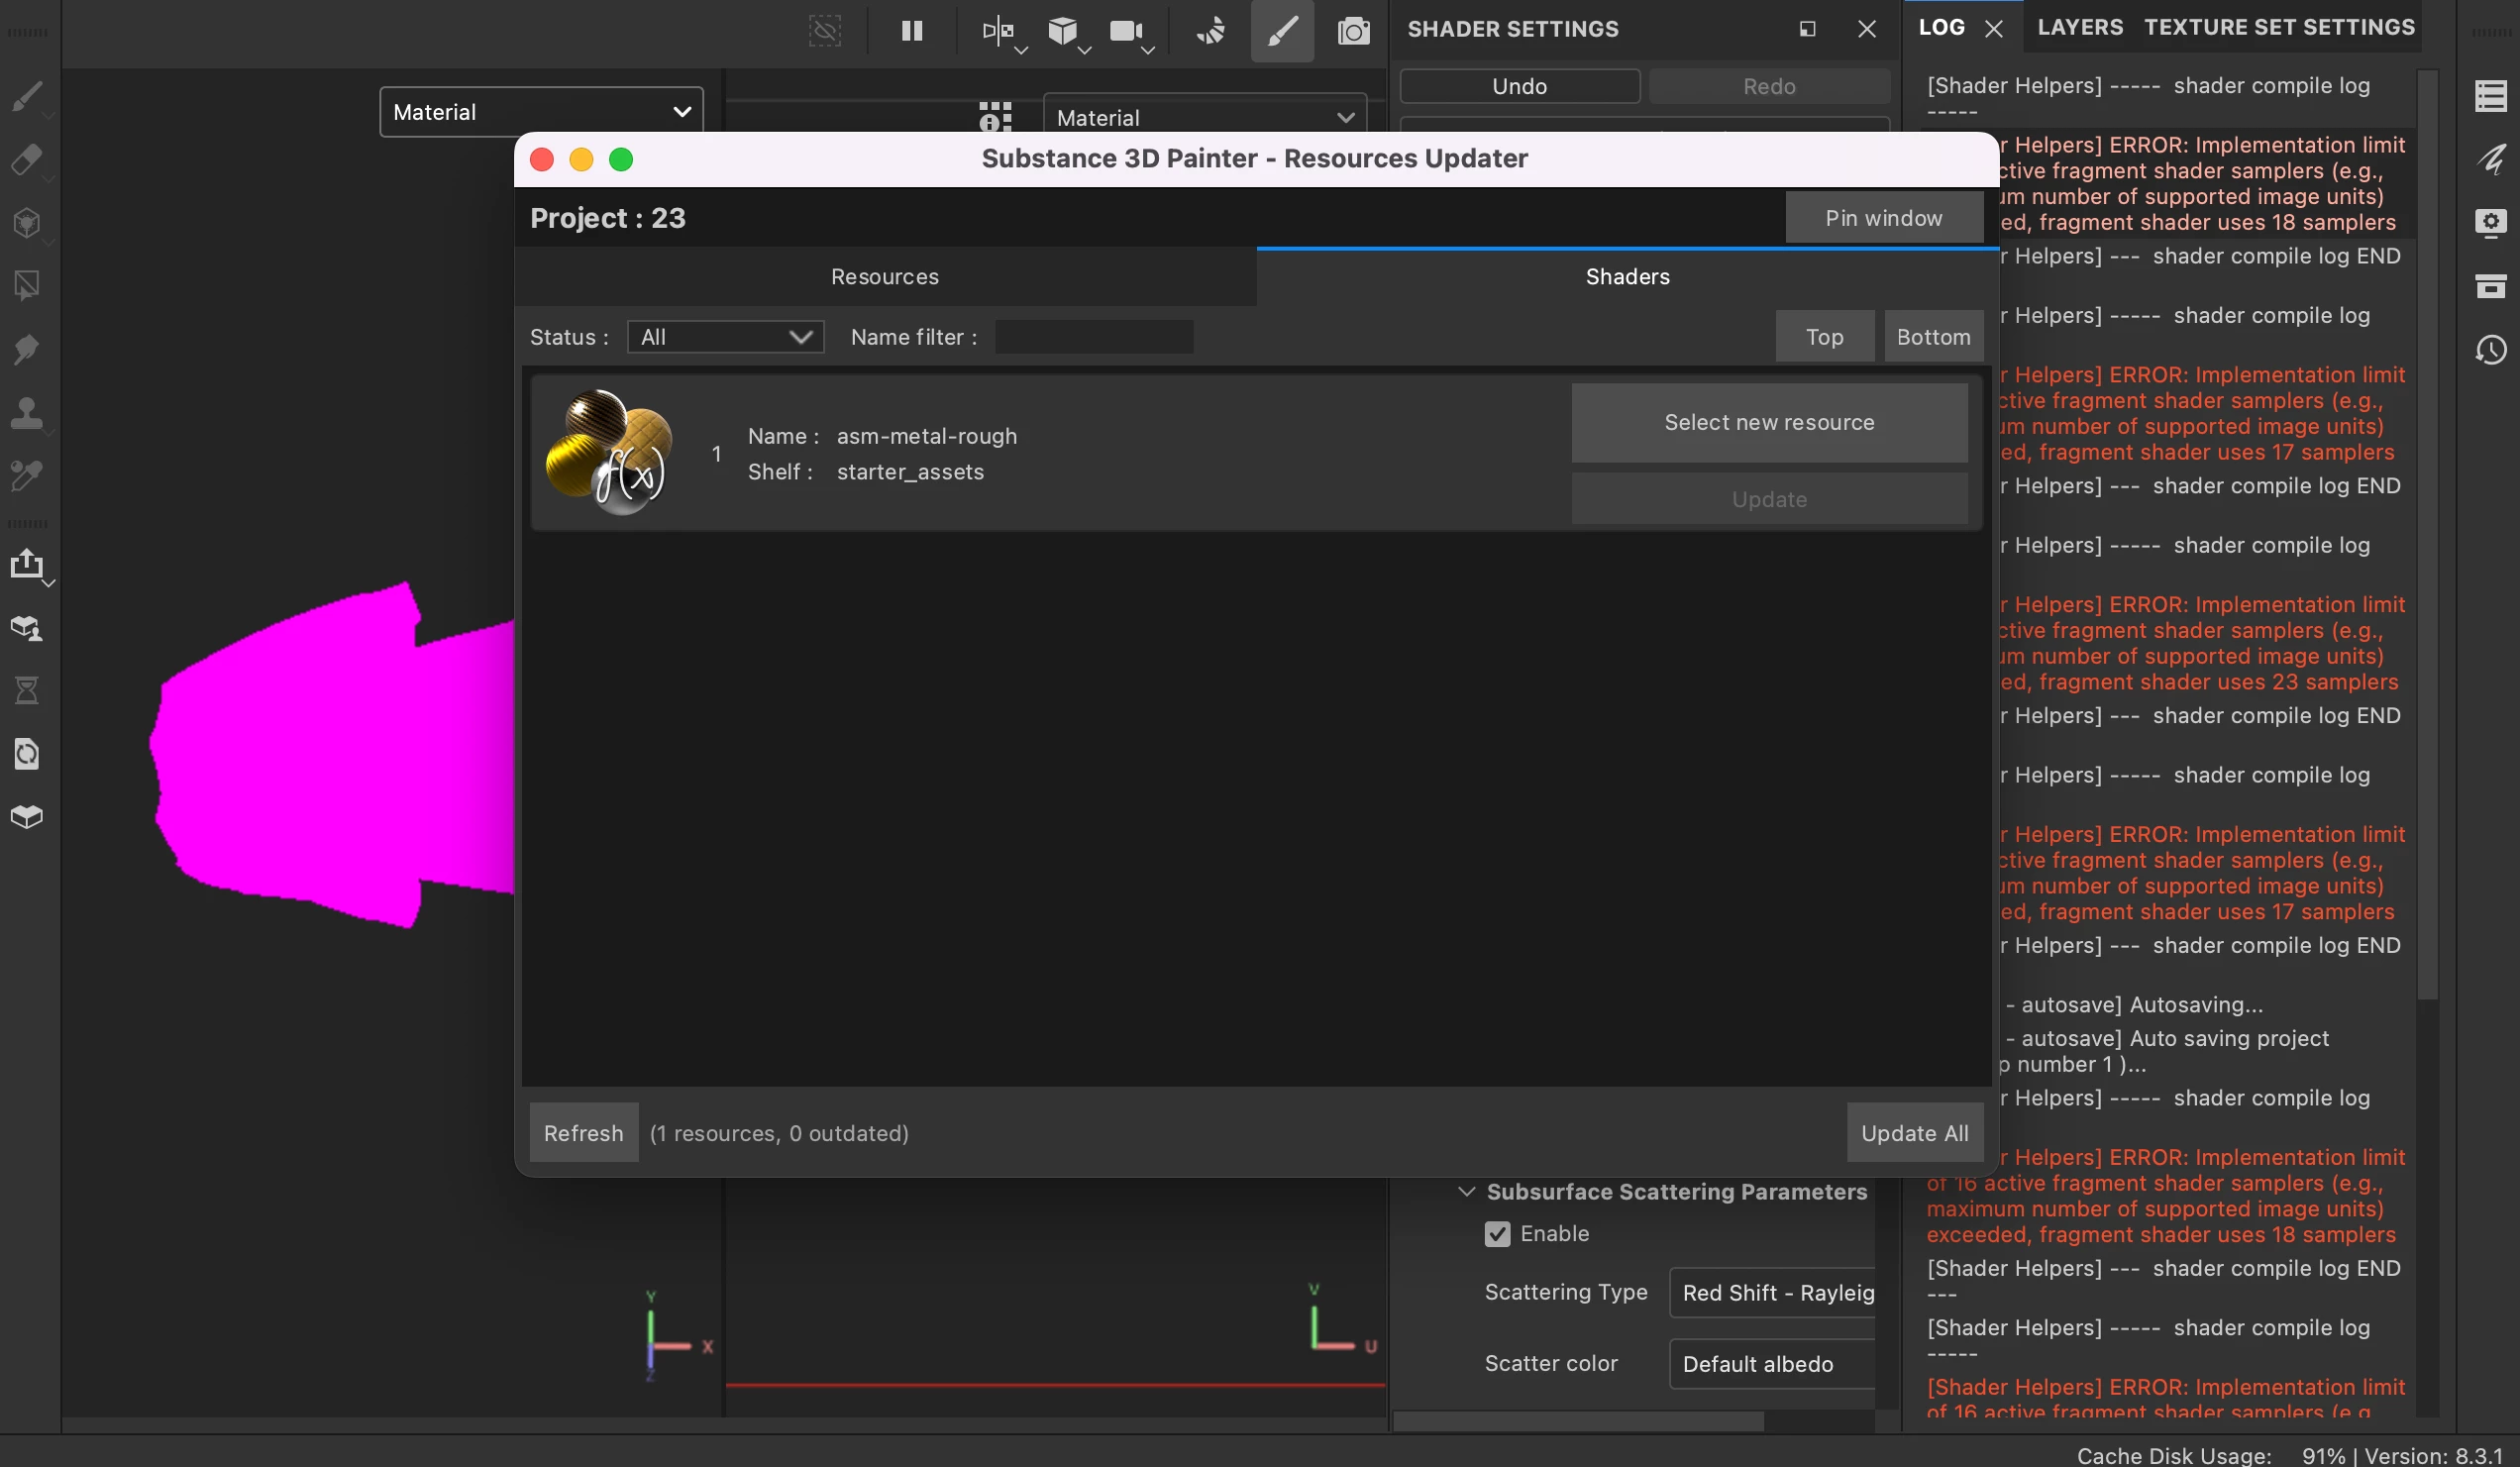2520x1467 pixels.
Task: Select the Paint brush tool in left toolbar
Action: pos(27,96)
